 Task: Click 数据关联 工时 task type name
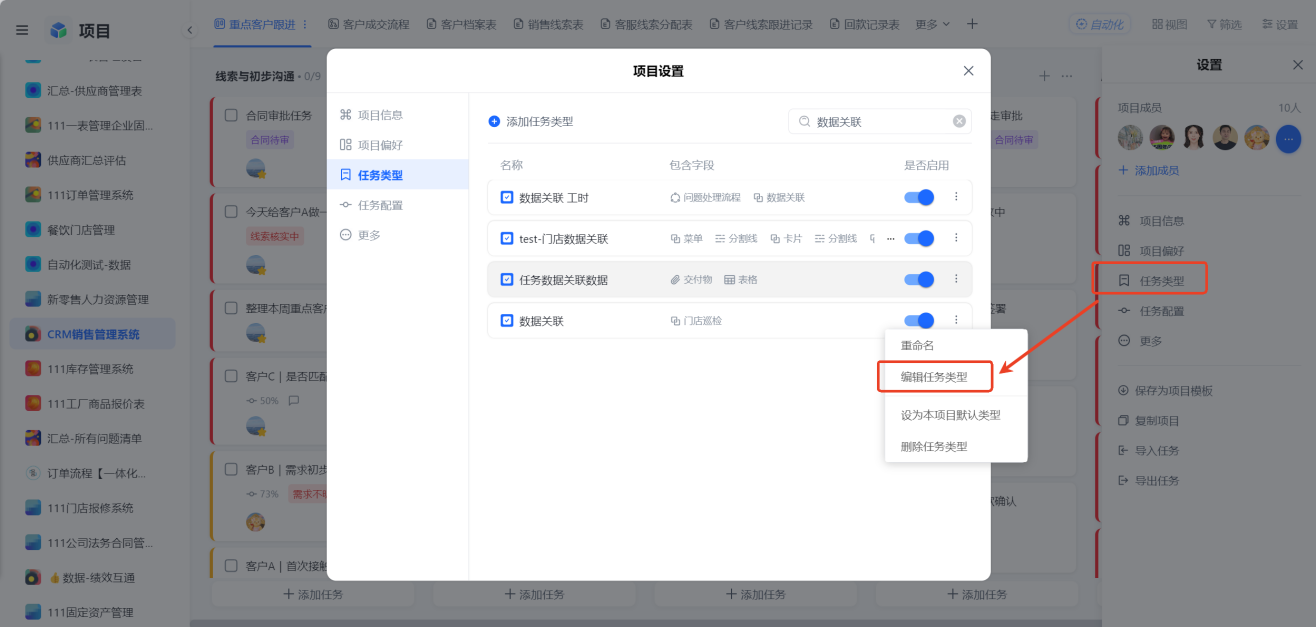point(554,198)
